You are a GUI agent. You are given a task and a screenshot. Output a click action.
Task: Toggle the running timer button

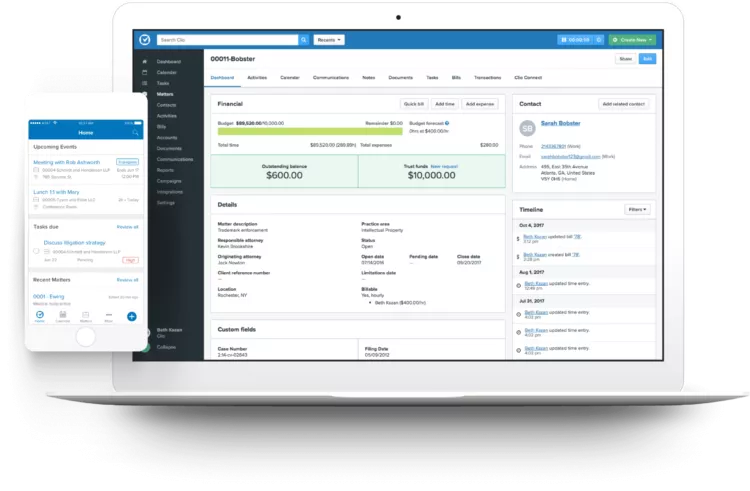point(575,40)
